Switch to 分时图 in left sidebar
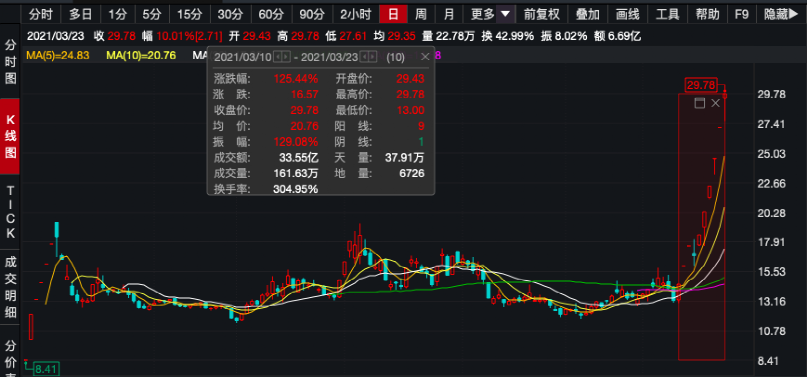The width and height of the screenshot is (807, 377). point(10,61)
